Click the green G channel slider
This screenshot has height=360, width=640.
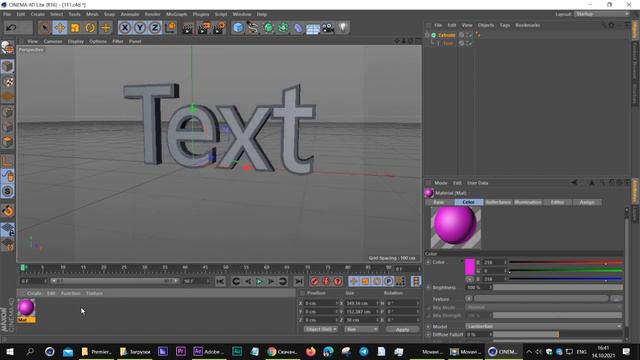566,271
